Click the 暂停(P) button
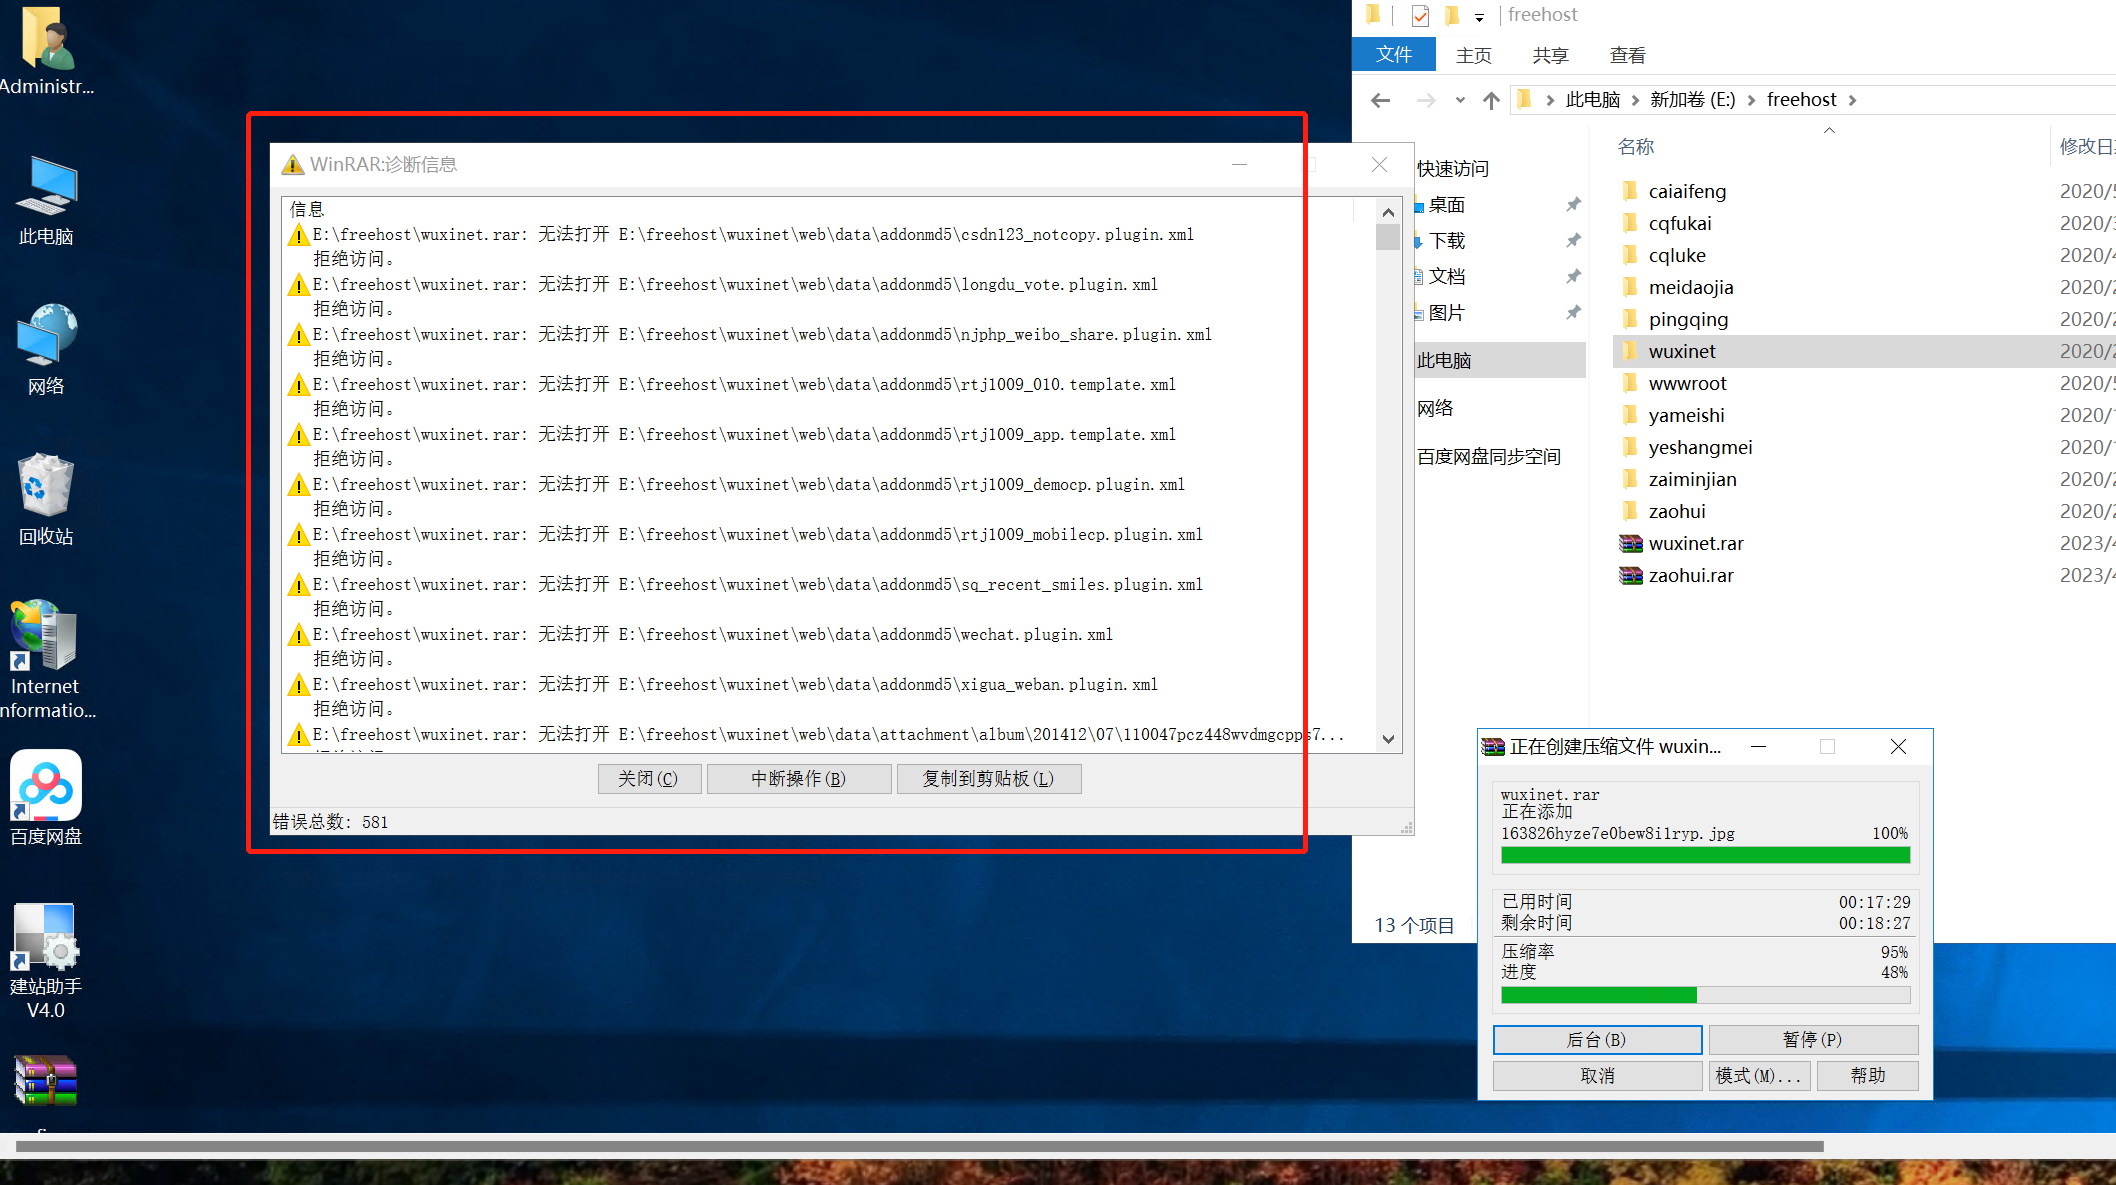 click(1813, 1040)
